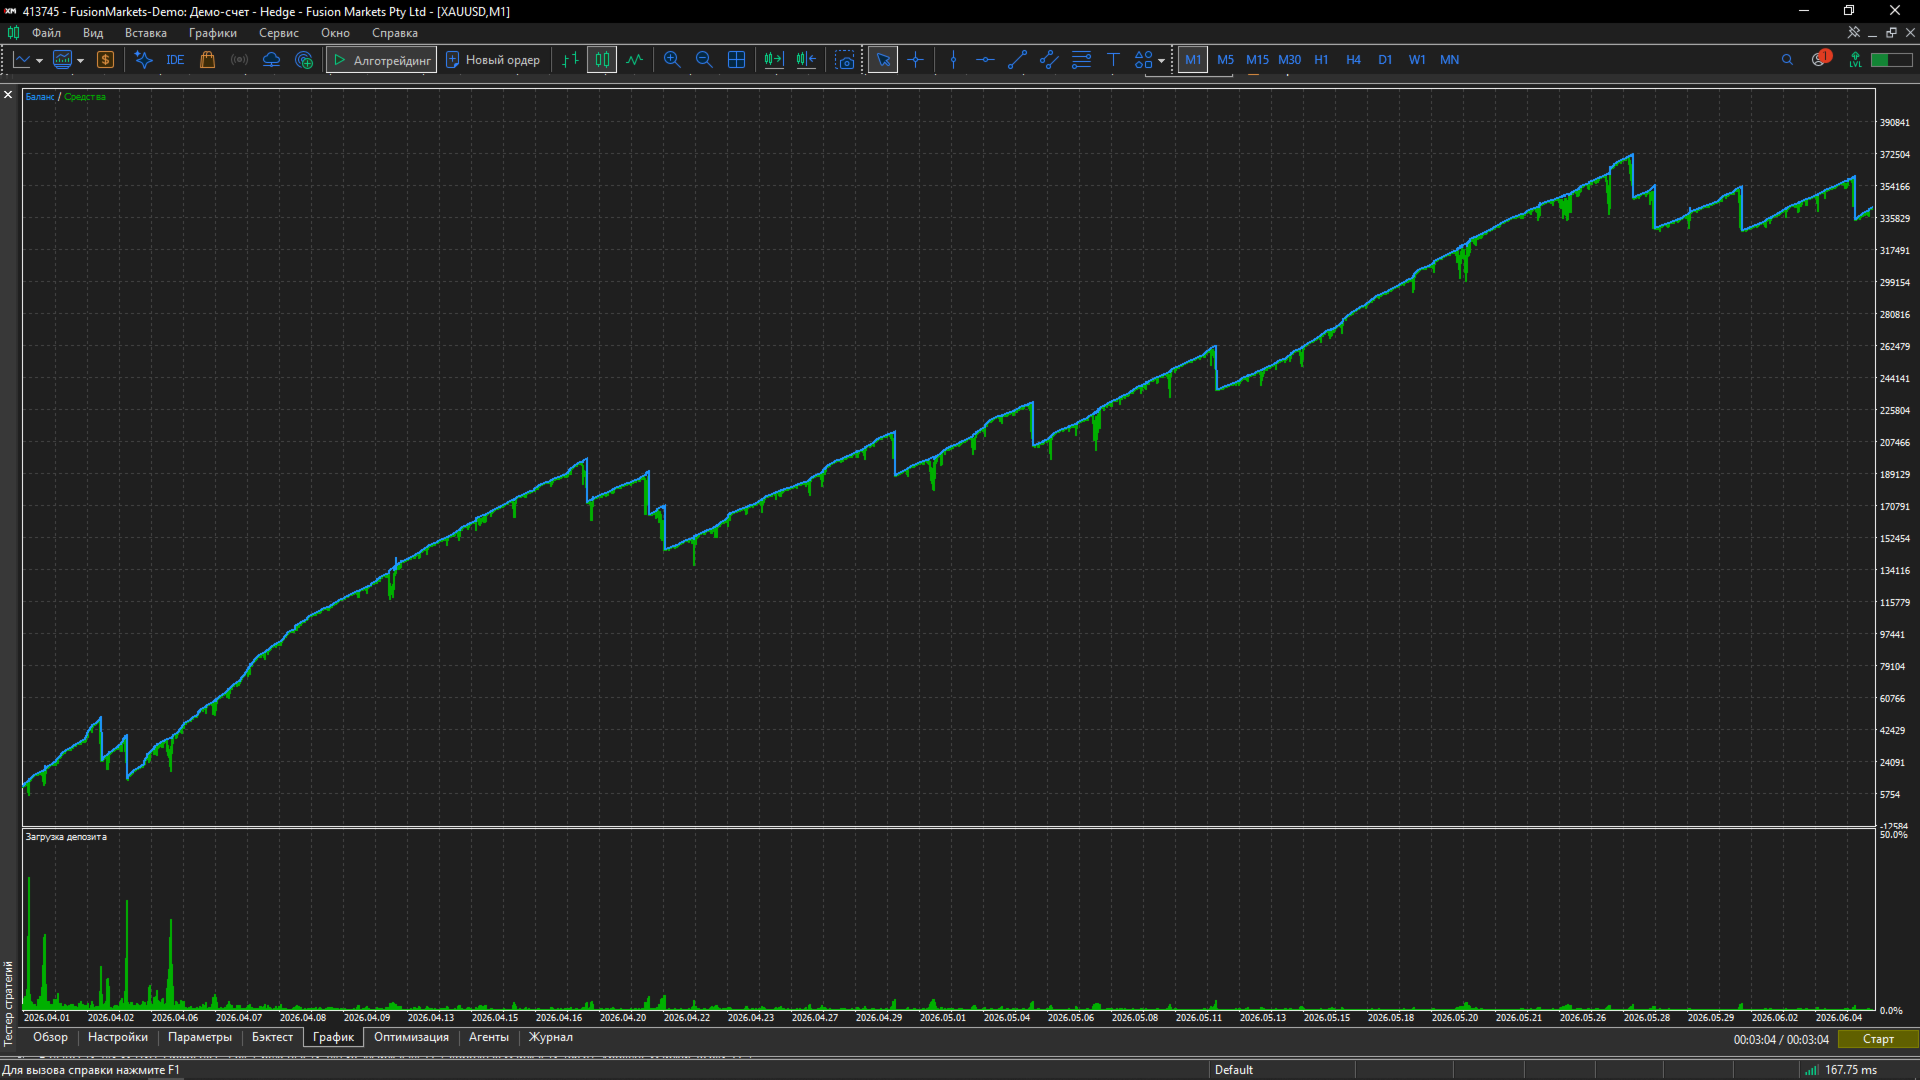The image size is (1920, 1080).
Task: Select the M5 timeframe
Action: click(1225, 60)
